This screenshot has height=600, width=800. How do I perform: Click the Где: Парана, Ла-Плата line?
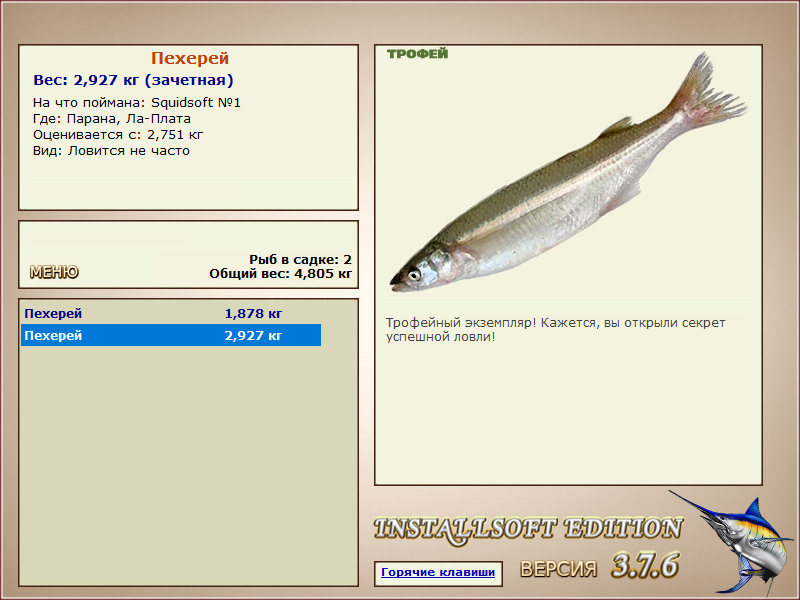112,119
